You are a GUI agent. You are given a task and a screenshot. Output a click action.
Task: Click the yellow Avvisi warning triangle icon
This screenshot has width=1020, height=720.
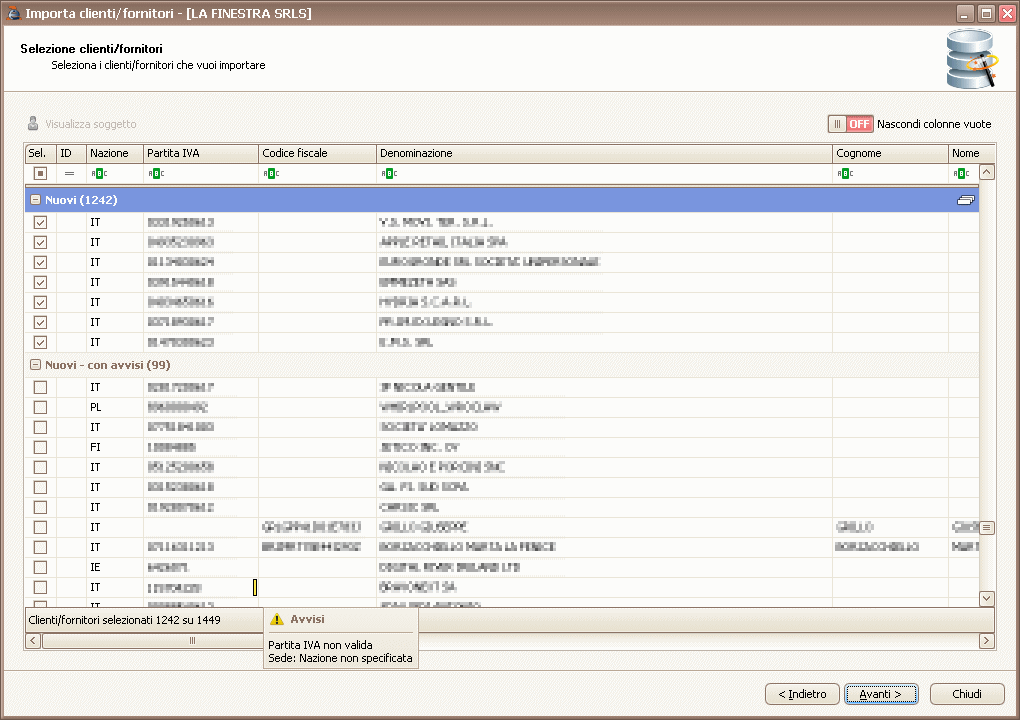(x=277, y=619)
